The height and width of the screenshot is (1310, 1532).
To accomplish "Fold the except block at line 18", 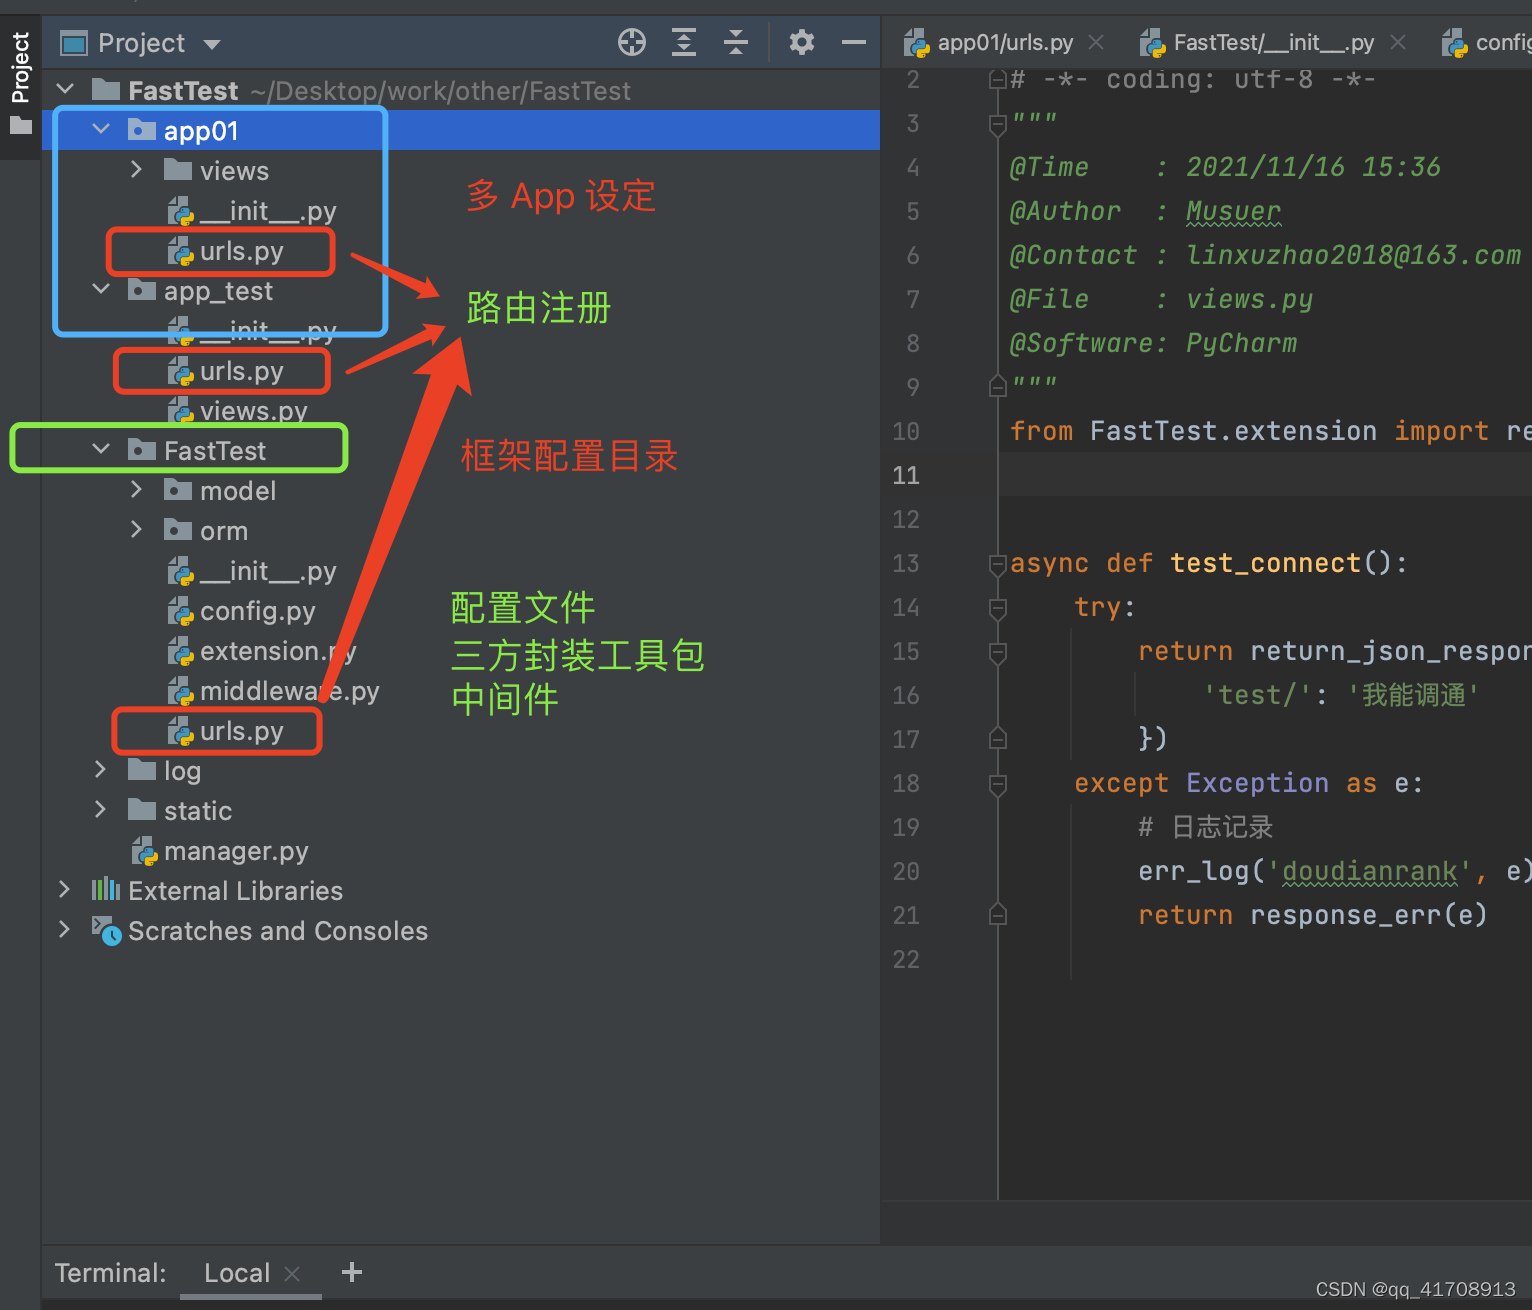I will pos(997,784).
